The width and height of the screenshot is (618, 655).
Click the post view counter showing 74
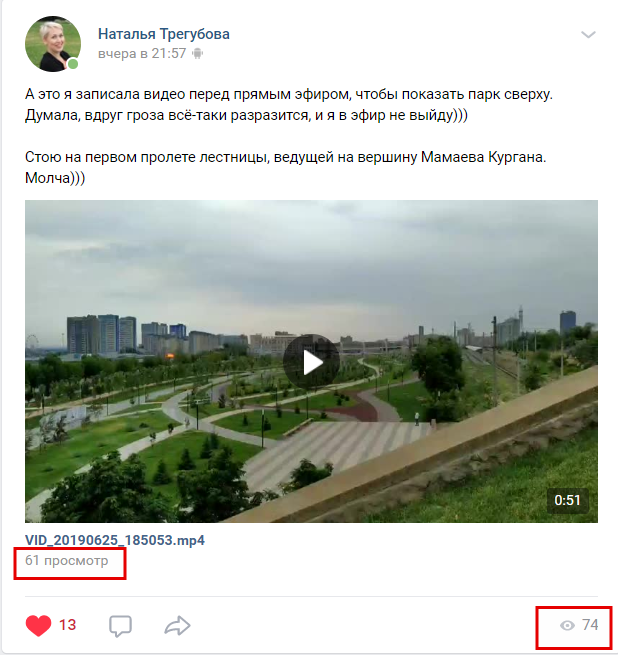(590, 625)
